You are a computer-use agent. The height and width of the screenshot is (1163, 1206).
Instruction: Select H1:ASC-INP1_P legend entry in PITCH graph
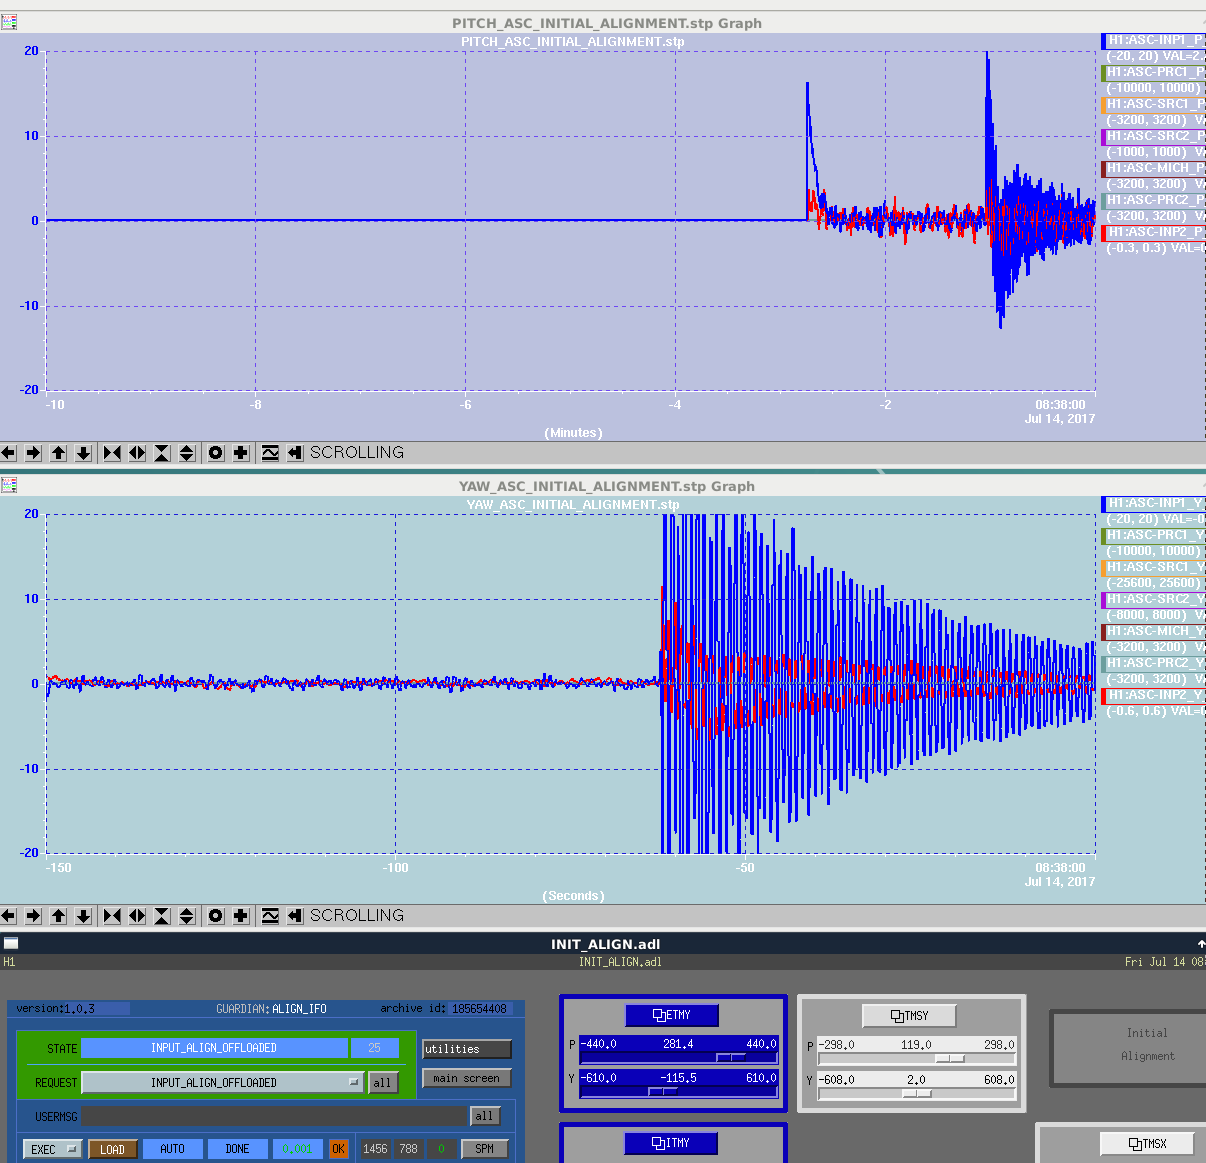[x=1154, y=41]
